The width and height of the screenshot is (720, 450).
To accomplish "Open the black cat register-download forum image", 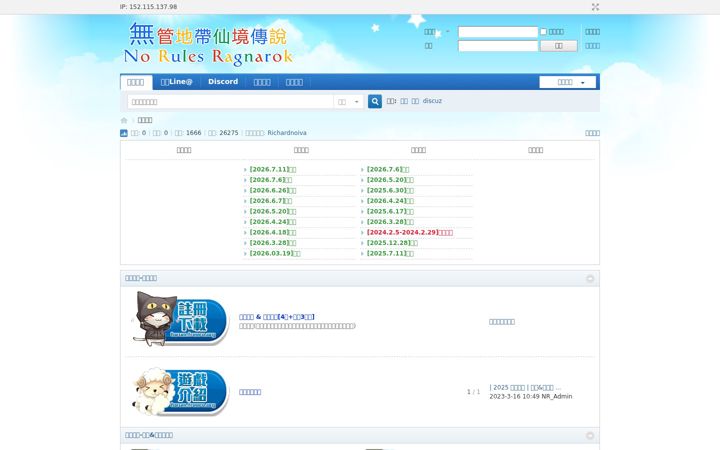I will pyautogui.click(x=179, y=320).
